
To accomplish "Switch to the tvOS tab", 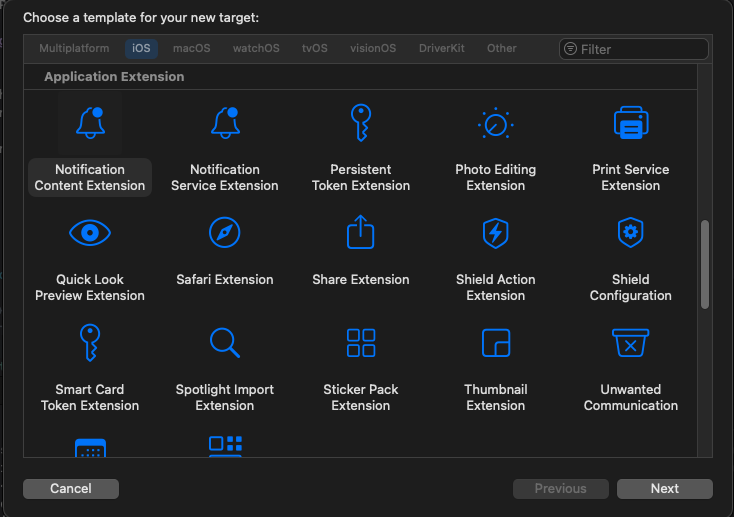I will [315, 48].
